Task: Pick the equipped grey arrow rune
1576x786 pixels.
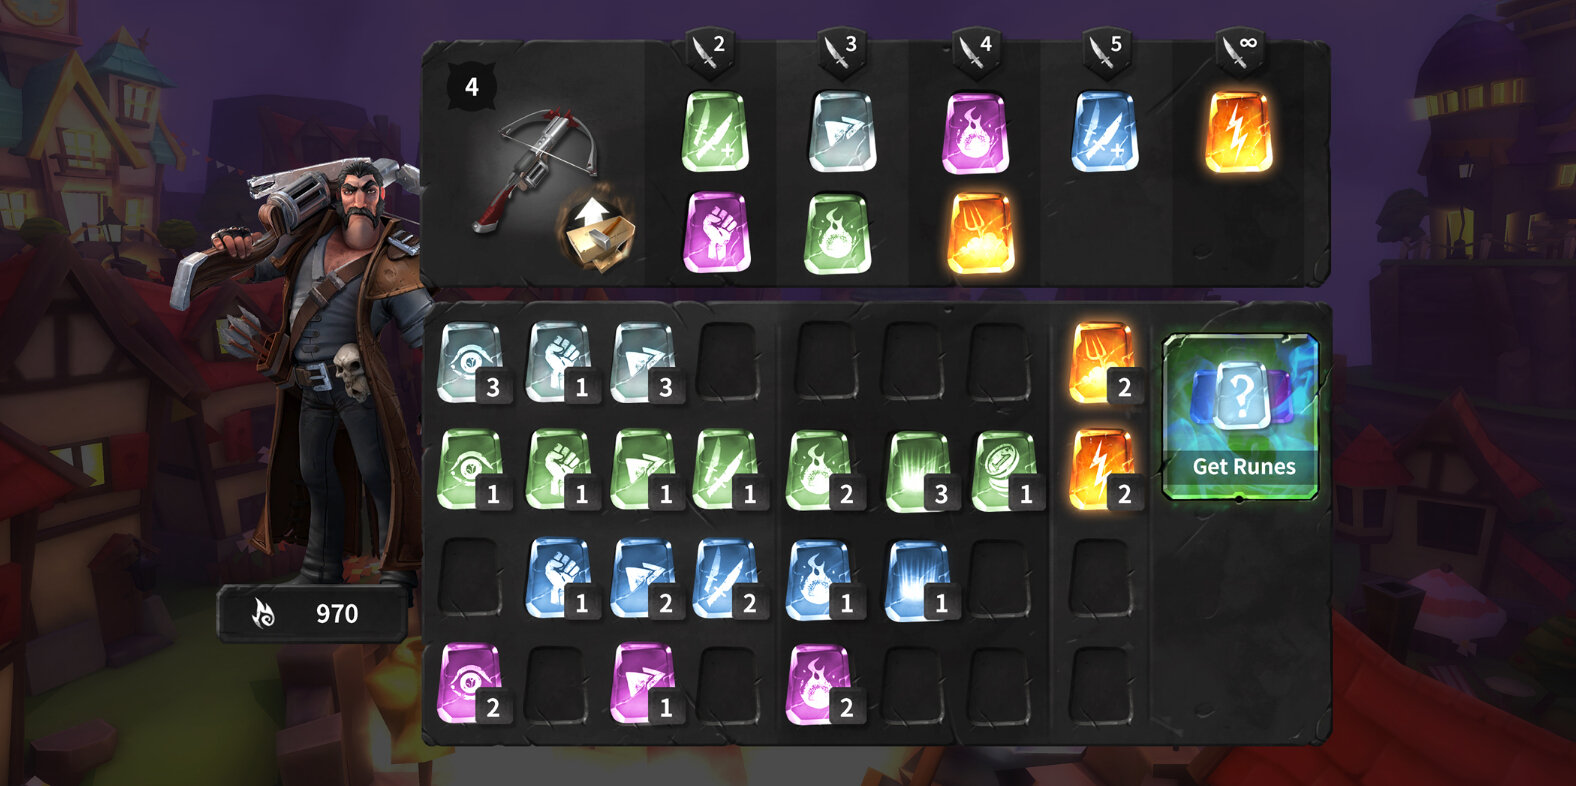Action: tap(842, 132)
